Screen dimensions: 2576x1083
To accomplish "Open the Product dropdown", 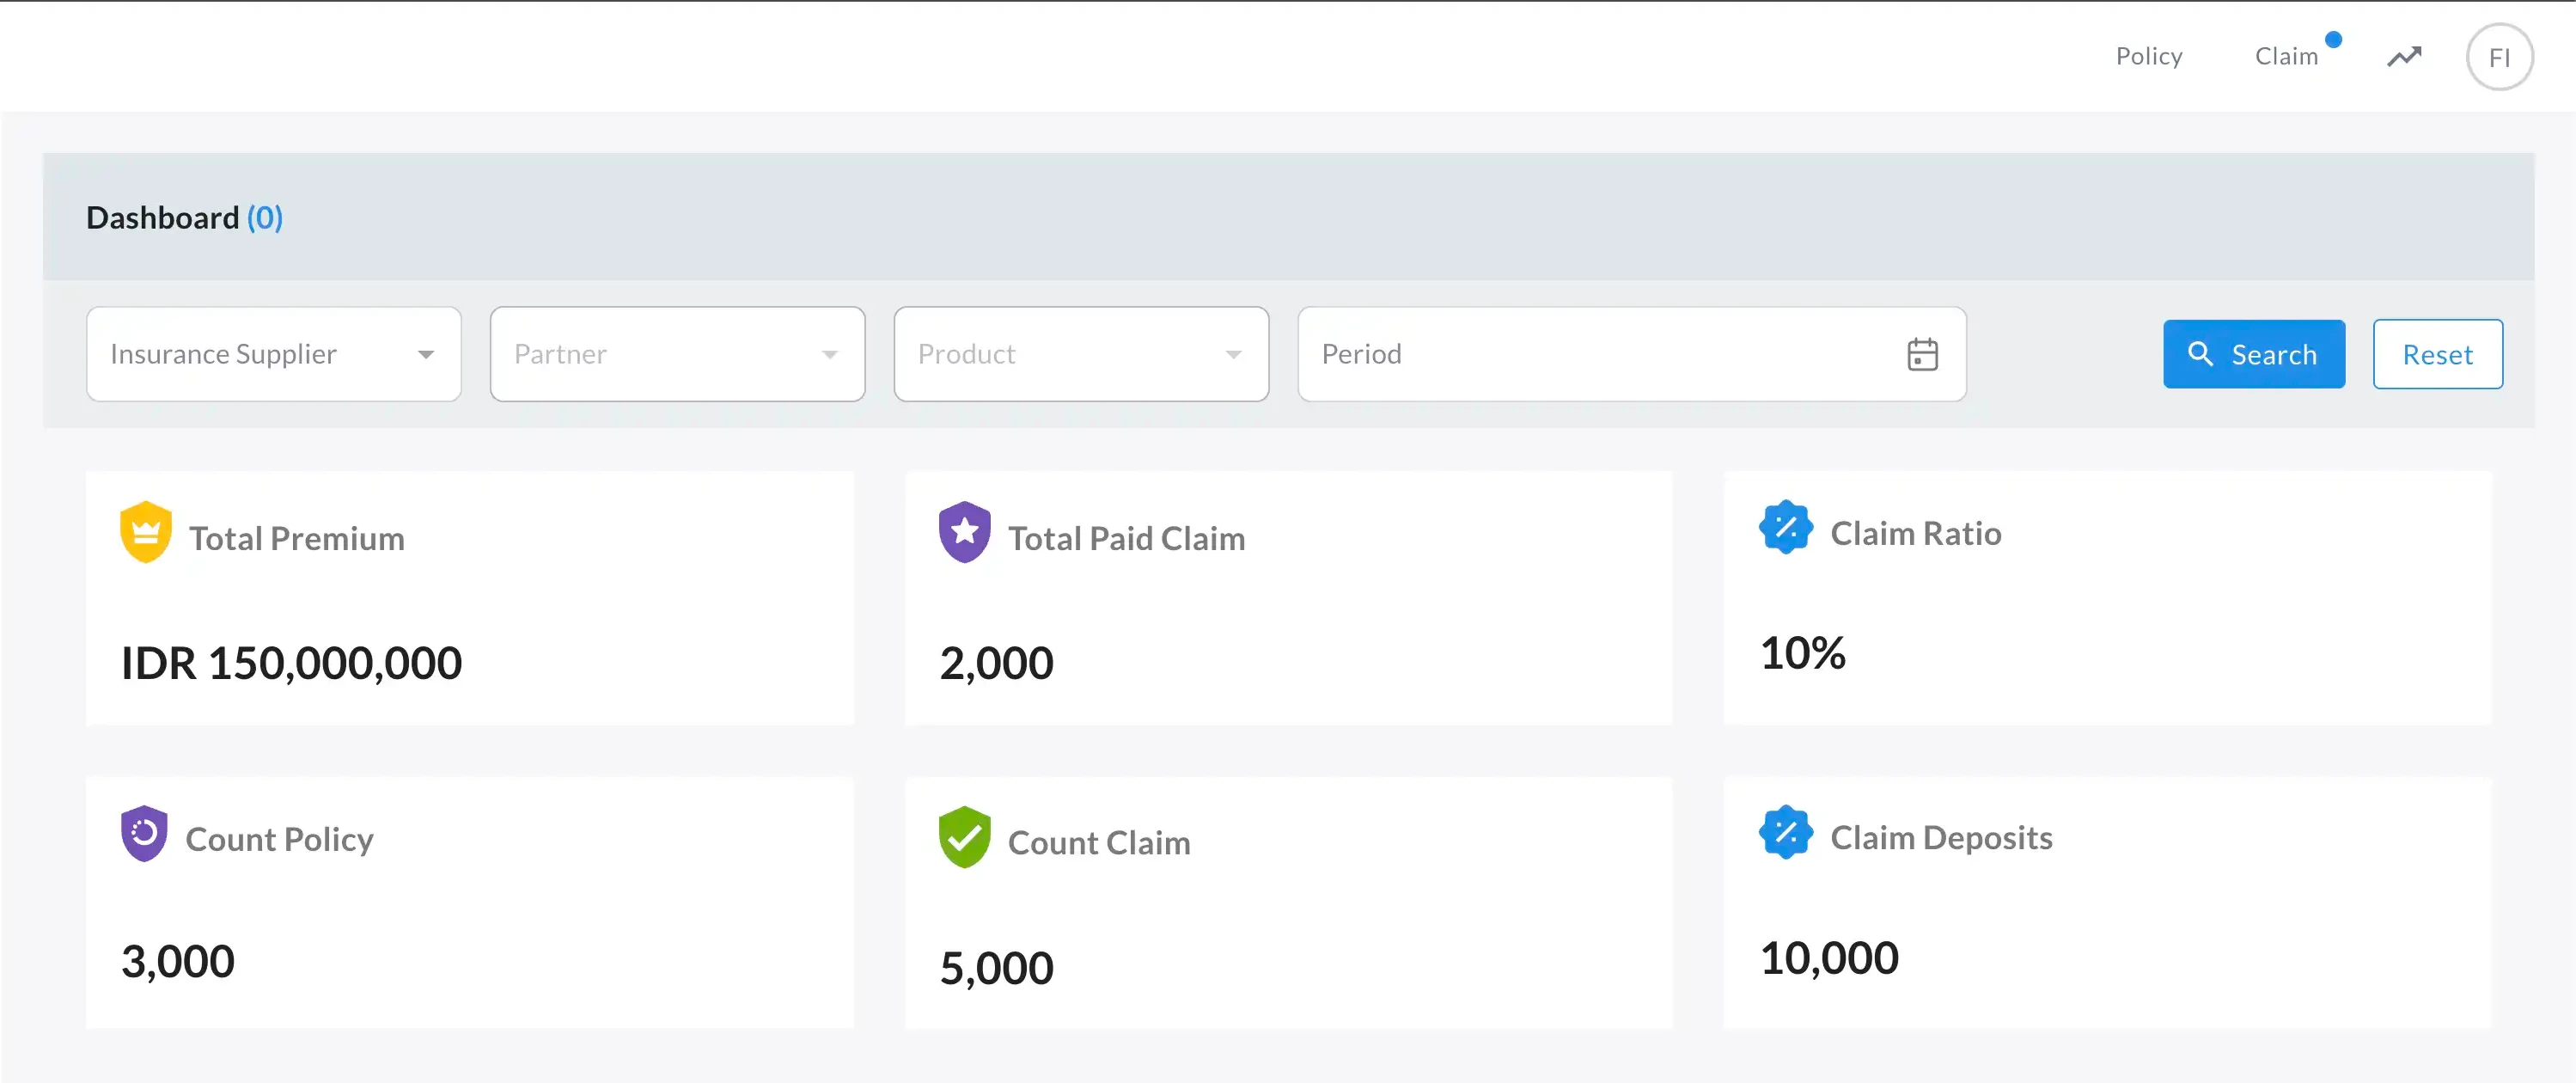I will (x=1080, y=354).
